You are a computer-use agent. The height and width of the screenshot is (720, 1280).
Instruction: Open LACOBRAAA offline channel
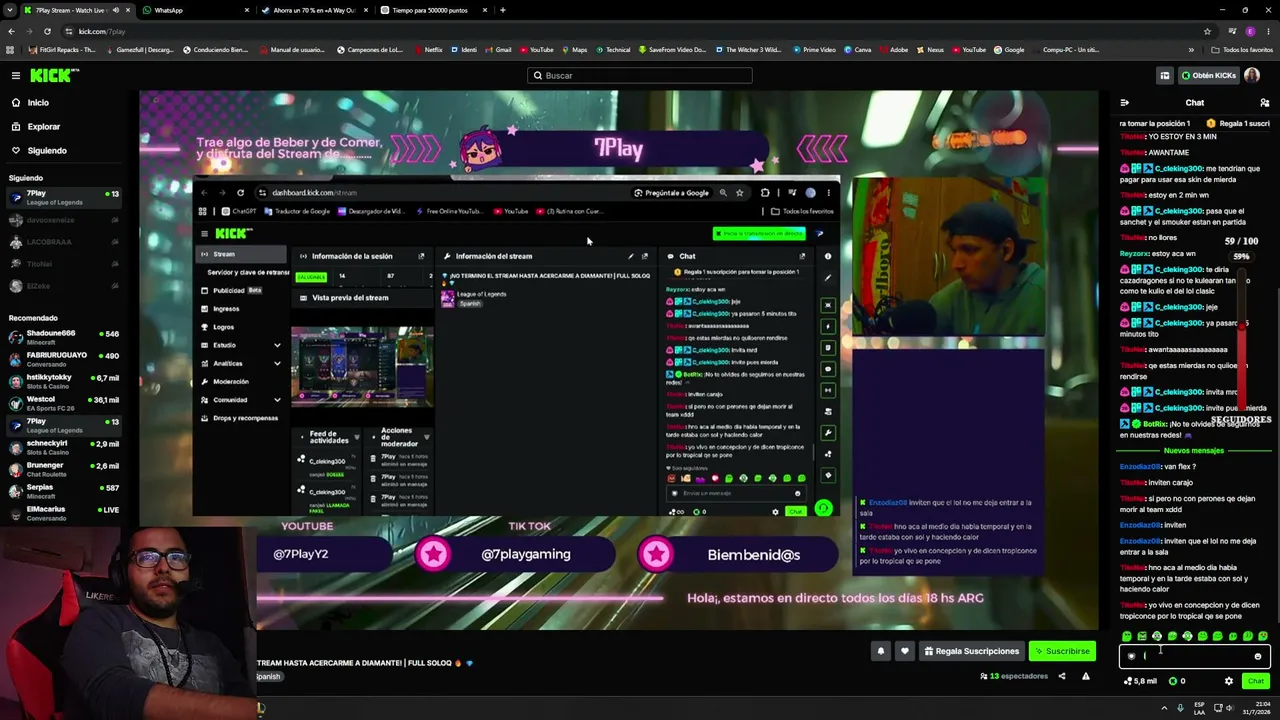[x=62, y=242]
